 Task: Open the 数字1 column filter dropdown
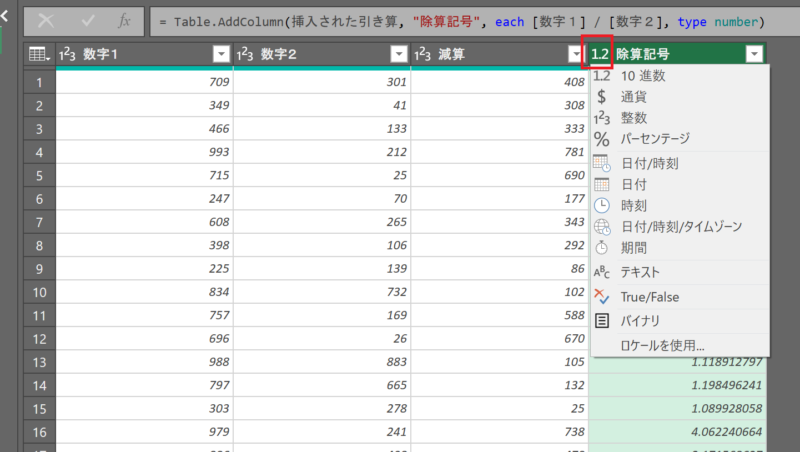pyautogui.click(x=221, y=54)
